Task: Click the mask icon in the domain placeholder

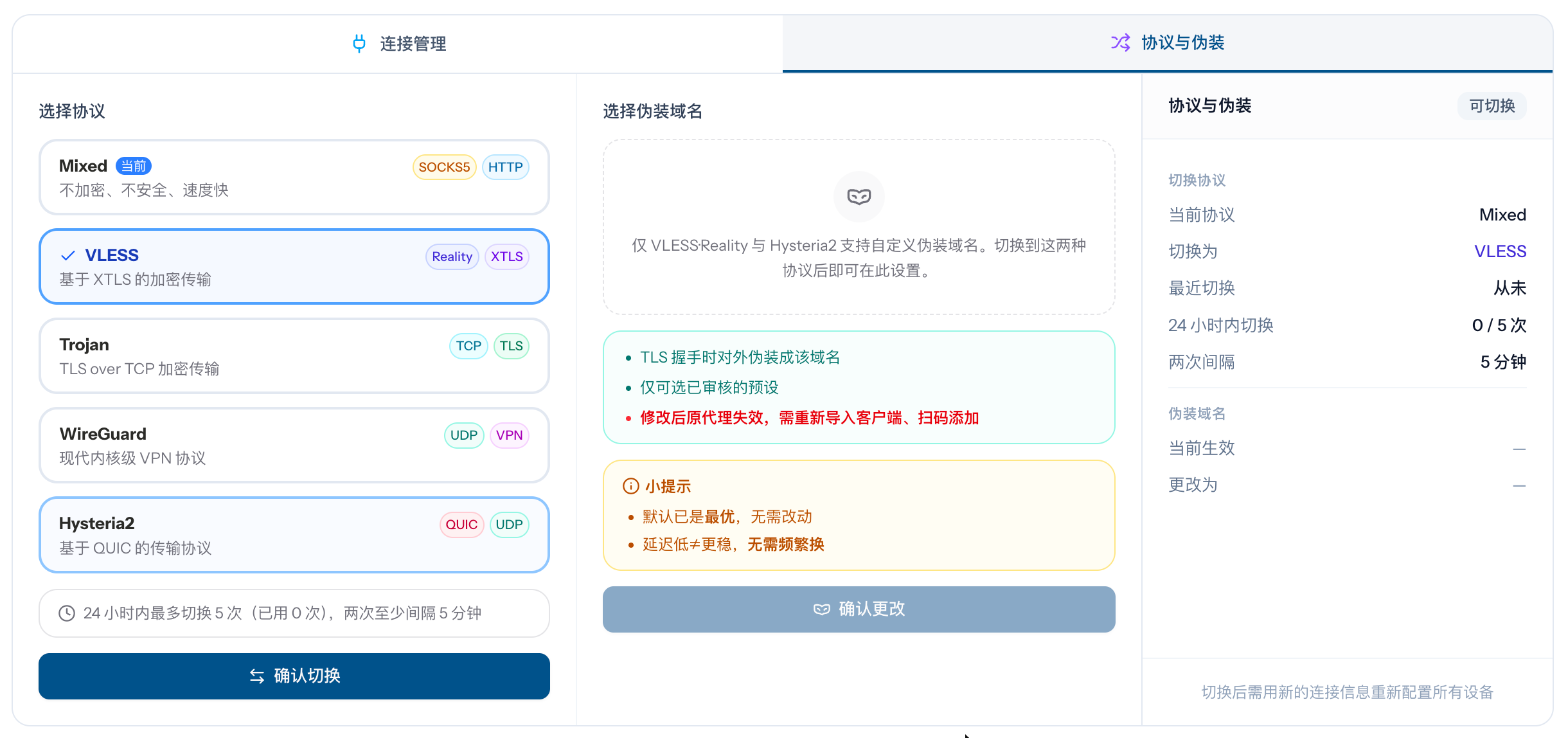Action: (x=859, y=196)
